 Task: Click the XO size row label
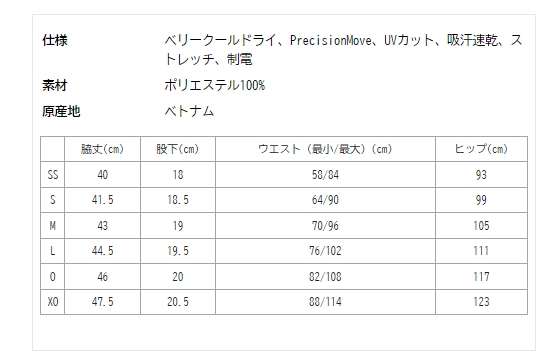tap(52, 302)
